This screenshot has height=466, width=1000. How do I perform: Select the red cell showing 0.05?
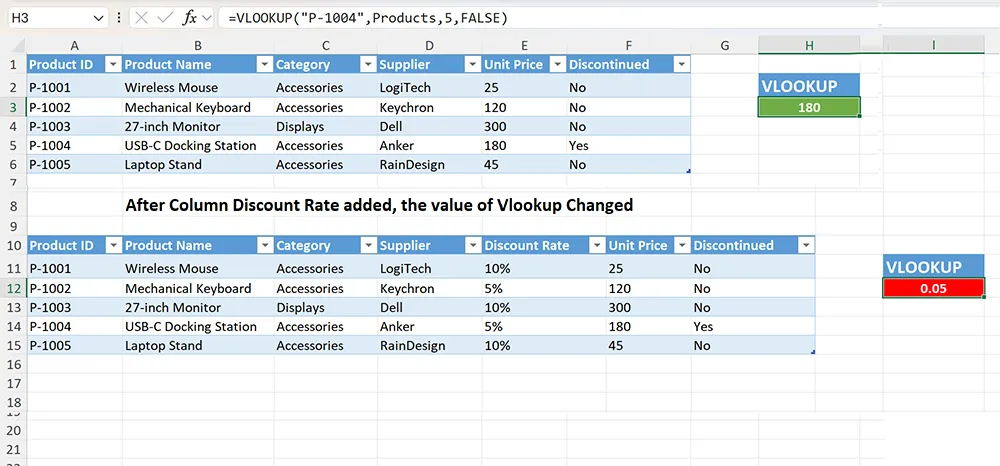tap(934, 288)
